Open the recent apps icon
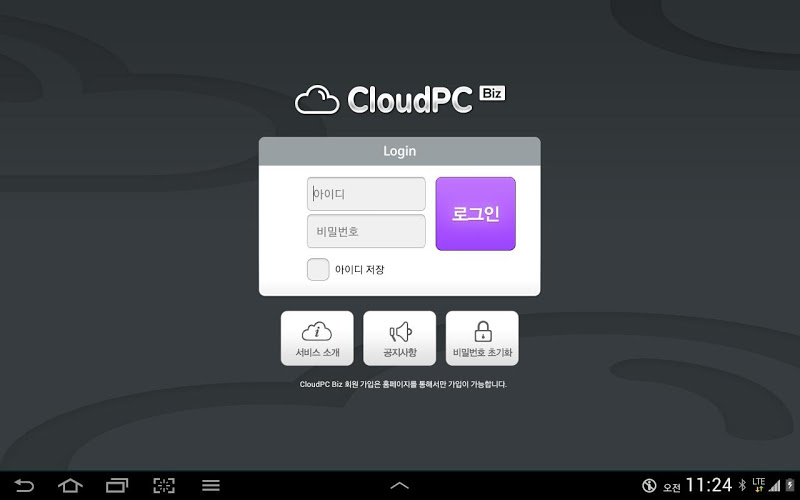800x500 pixels. (117, 485)
